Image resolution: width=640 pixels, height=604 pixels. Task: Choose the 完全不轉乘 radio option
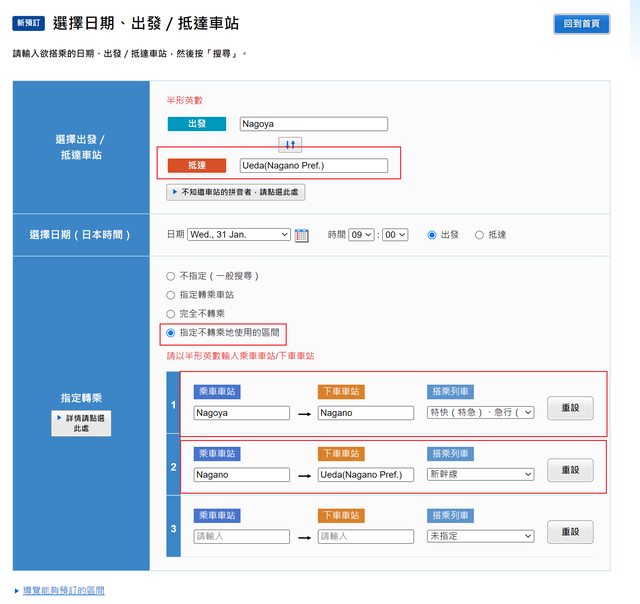[x=170, y=314]
